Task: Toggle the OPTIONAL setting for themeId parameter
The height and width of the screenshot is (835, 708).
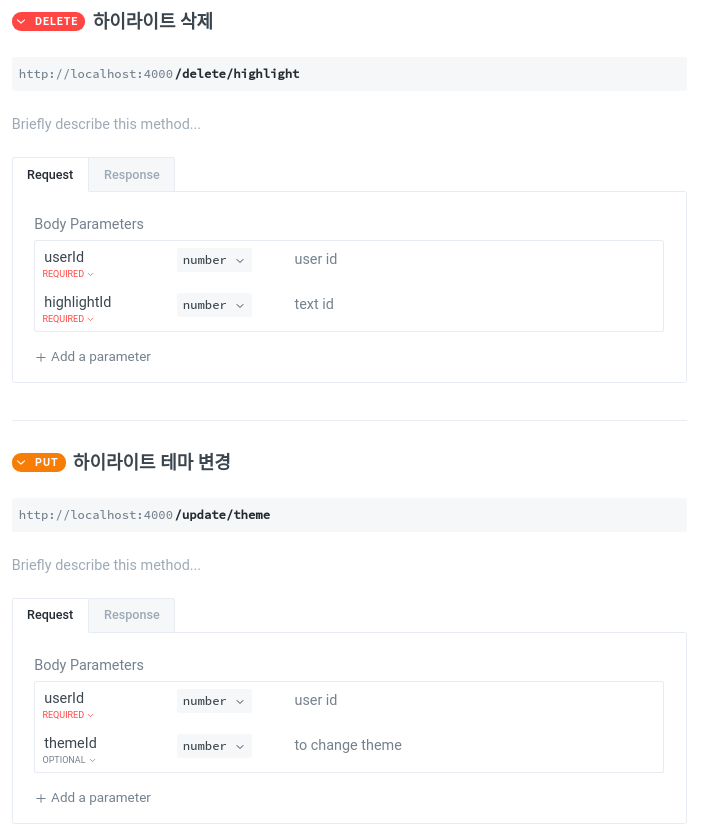Action: coord(68,760)
